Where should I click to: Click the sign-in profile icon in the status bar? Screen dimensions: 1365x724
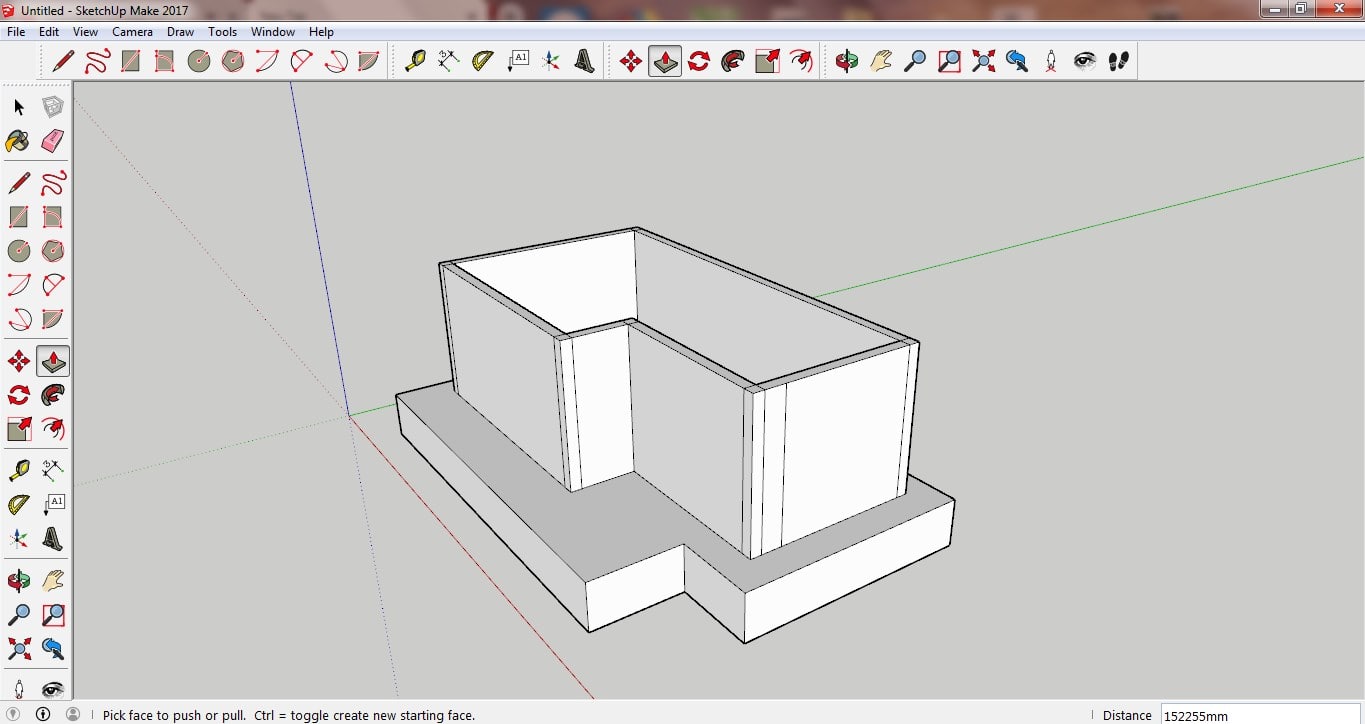73,714
